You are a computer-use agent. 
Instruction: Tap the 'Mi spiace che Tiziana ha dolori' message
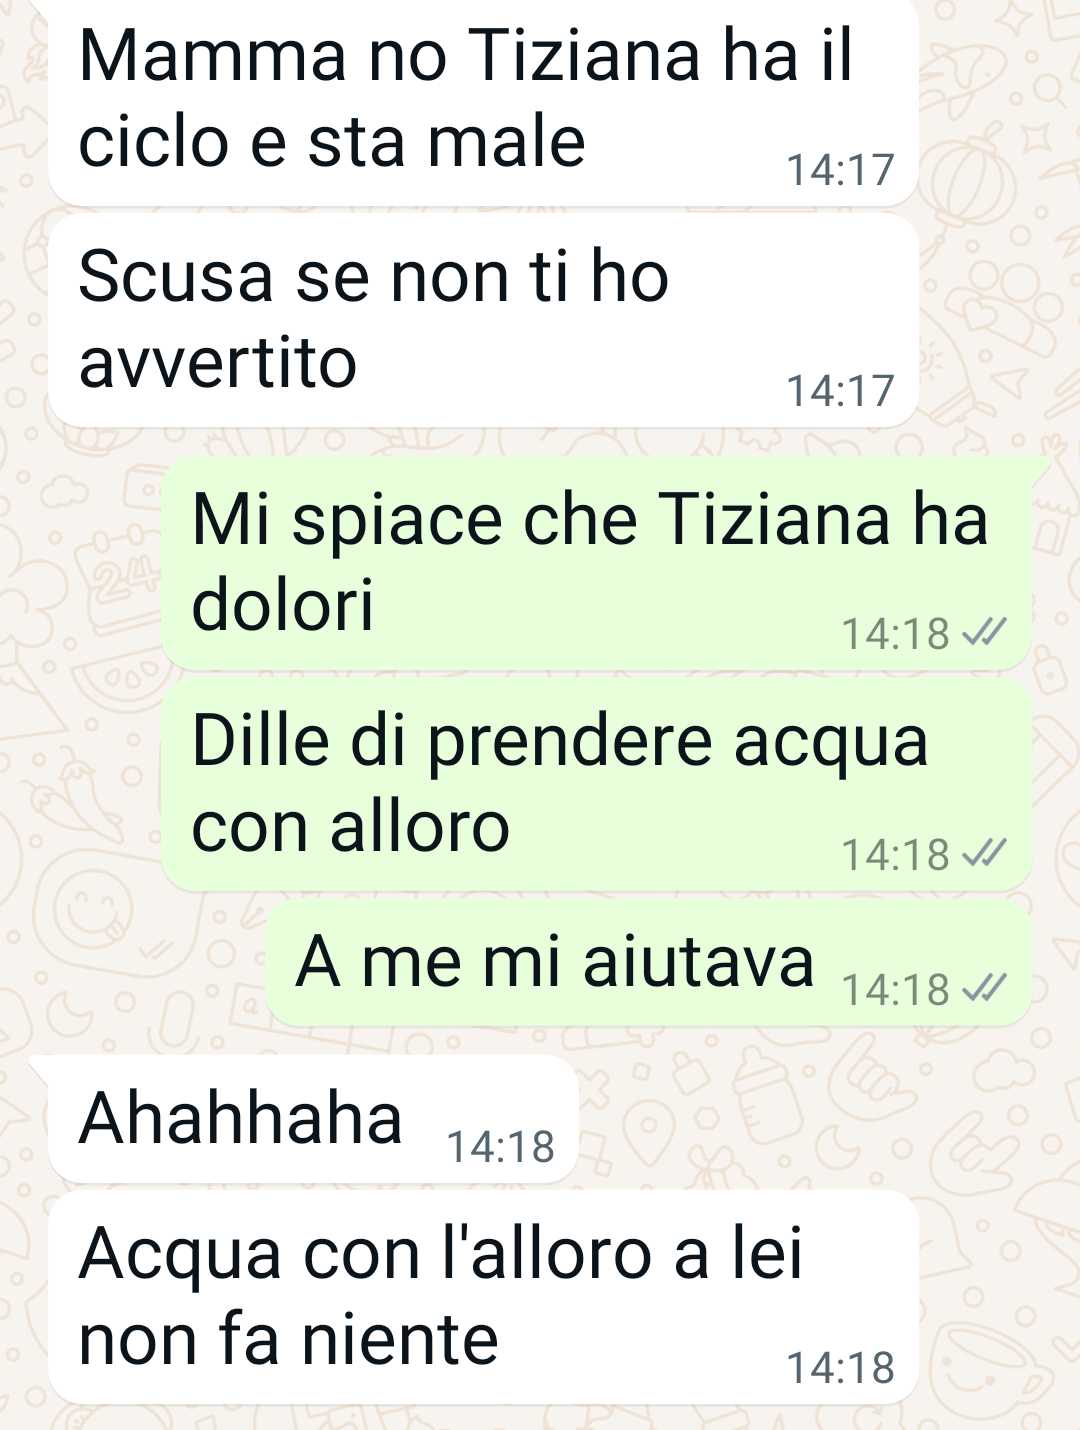click(597, 564)
